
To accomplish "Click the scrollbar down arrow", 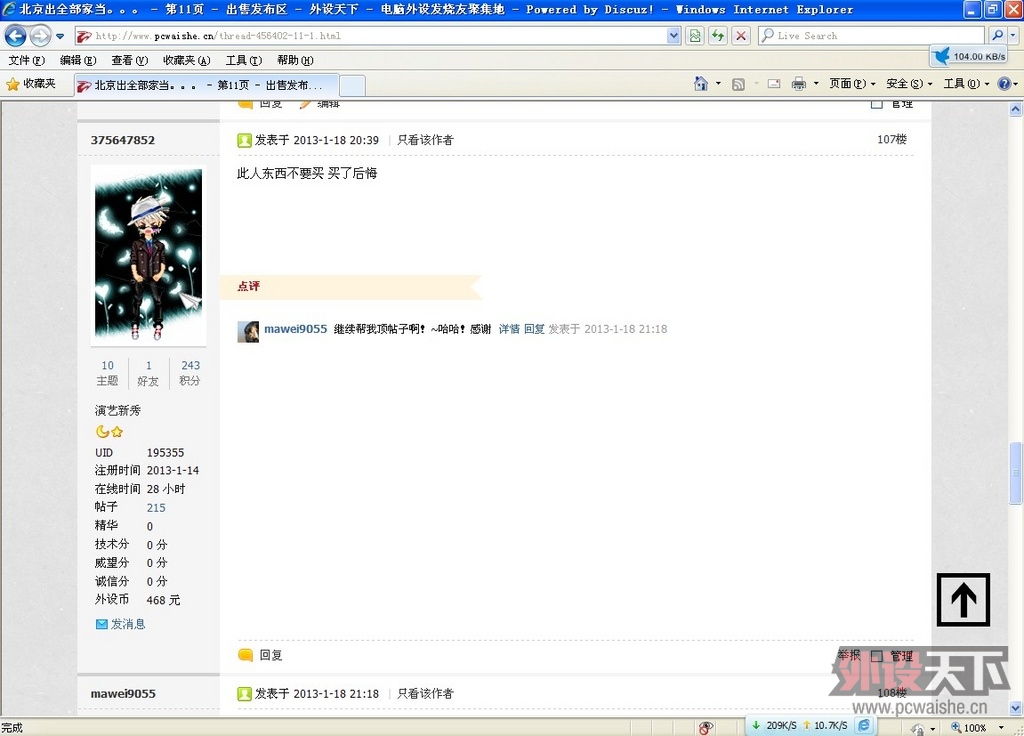I will 1015,707.
